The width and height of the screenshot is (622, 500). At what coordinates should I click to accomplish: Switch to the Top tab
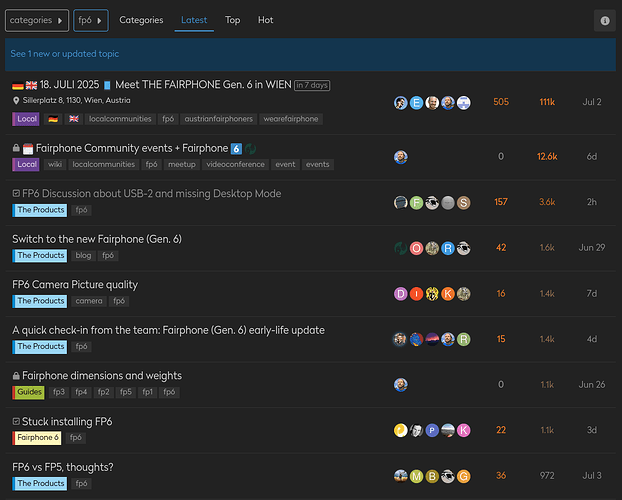tap(232, 20)
